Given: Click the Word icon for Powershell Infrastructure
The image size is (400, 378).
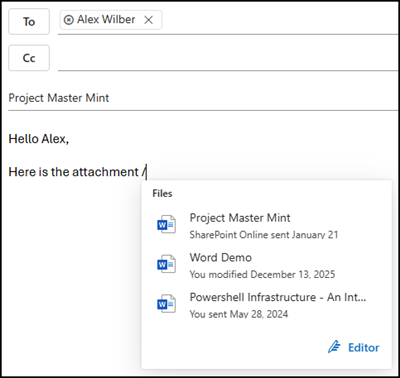Looking at the screenshot, I should (166, 304).
